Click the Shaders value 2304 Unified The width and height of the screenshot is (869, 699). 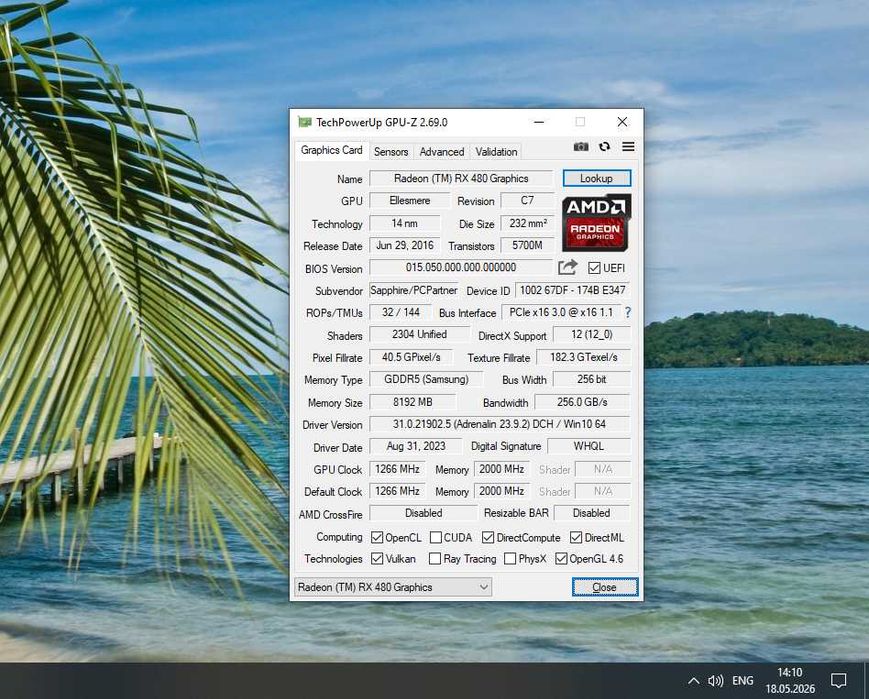[x=420, y=335]
